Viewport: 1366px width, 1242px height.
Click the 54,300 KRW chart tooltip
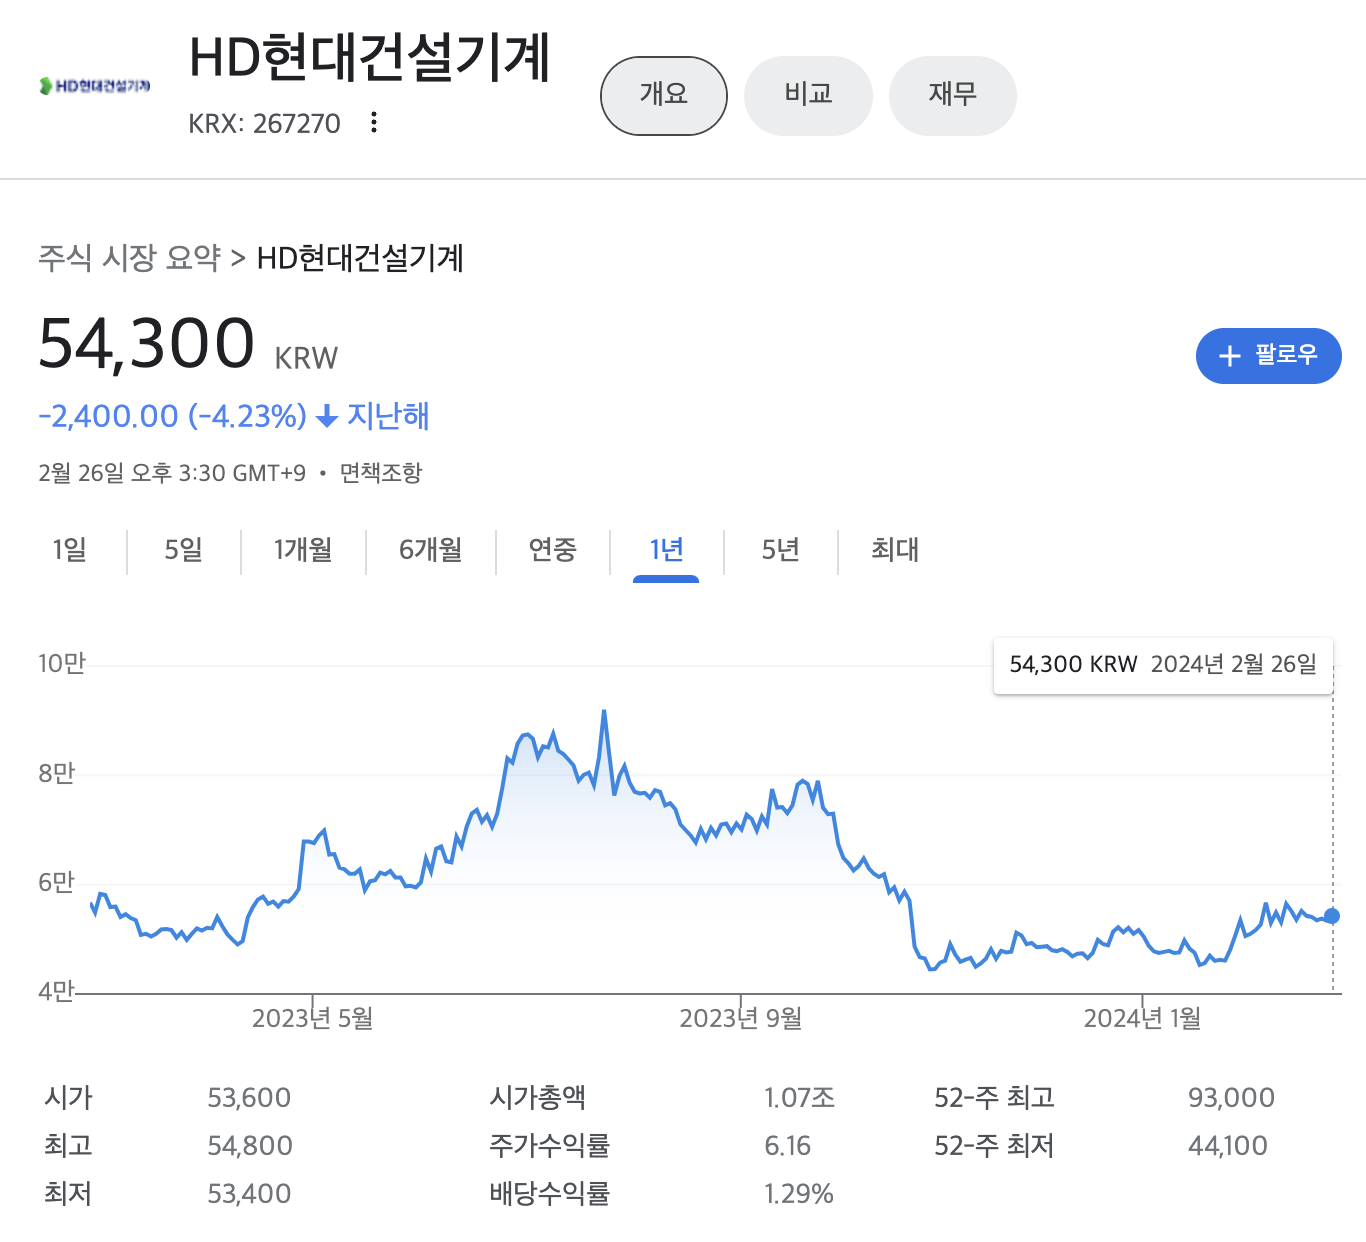click(1163, 665)
